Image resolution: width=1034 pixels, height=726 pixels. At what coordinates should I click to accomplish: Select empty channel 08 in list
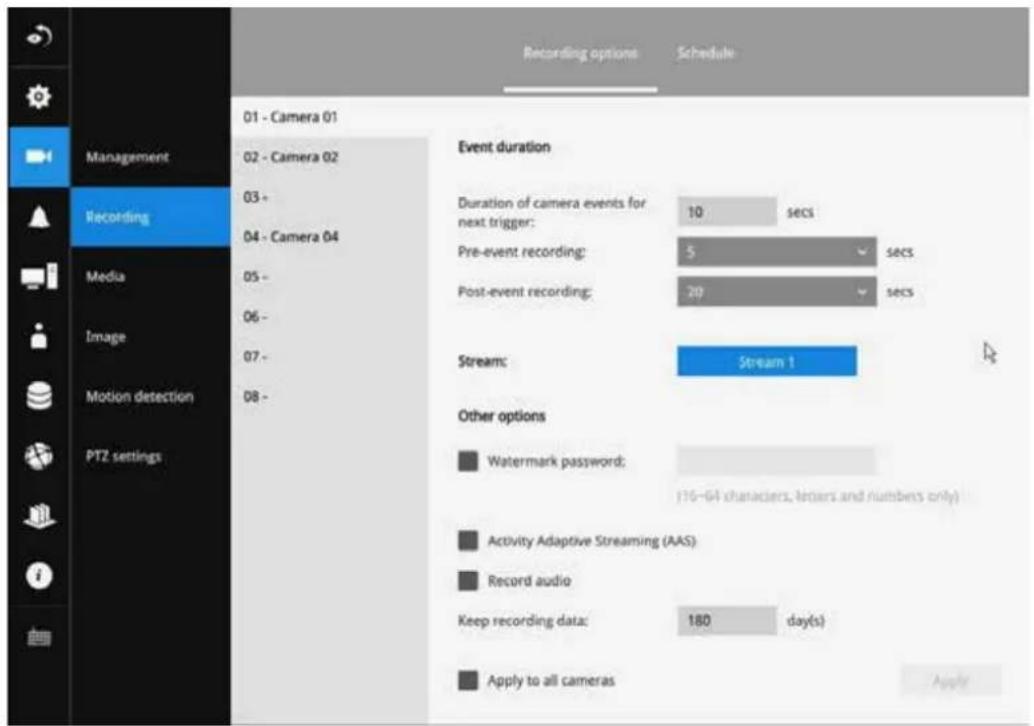point(330,396)
